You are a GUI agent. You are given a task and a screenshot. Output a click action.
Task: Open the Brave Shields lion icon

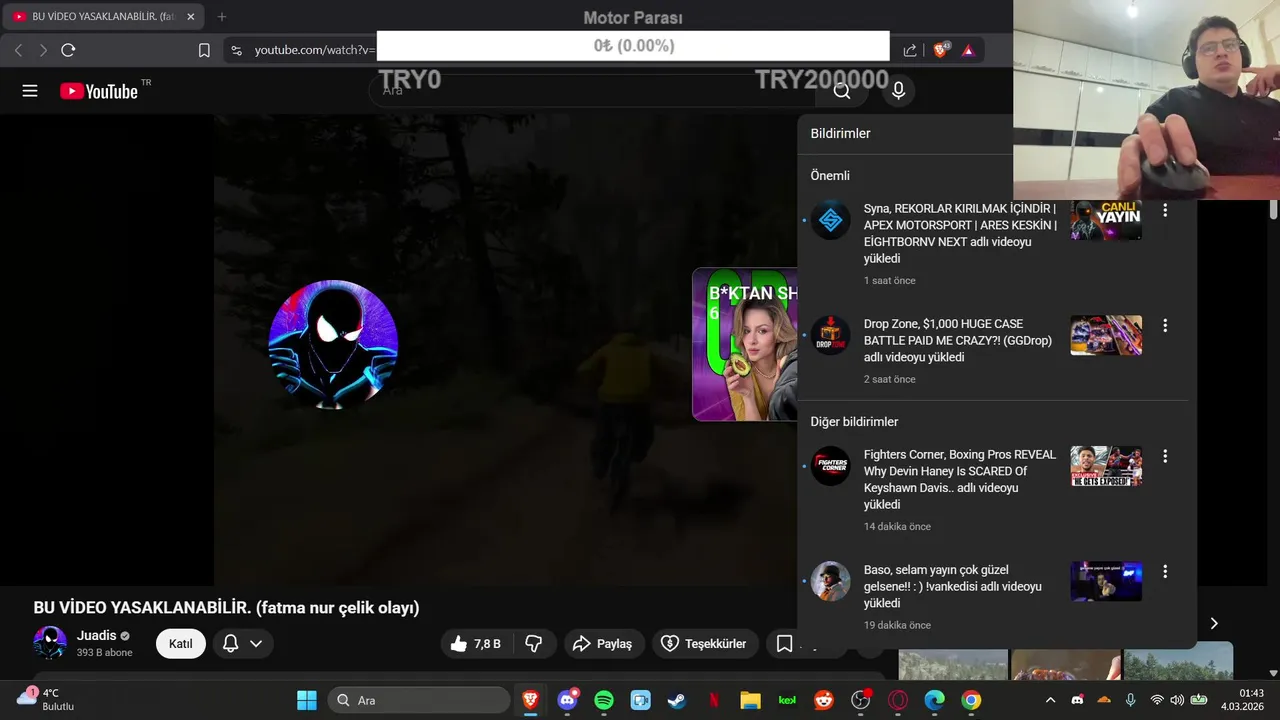[940, 50]
